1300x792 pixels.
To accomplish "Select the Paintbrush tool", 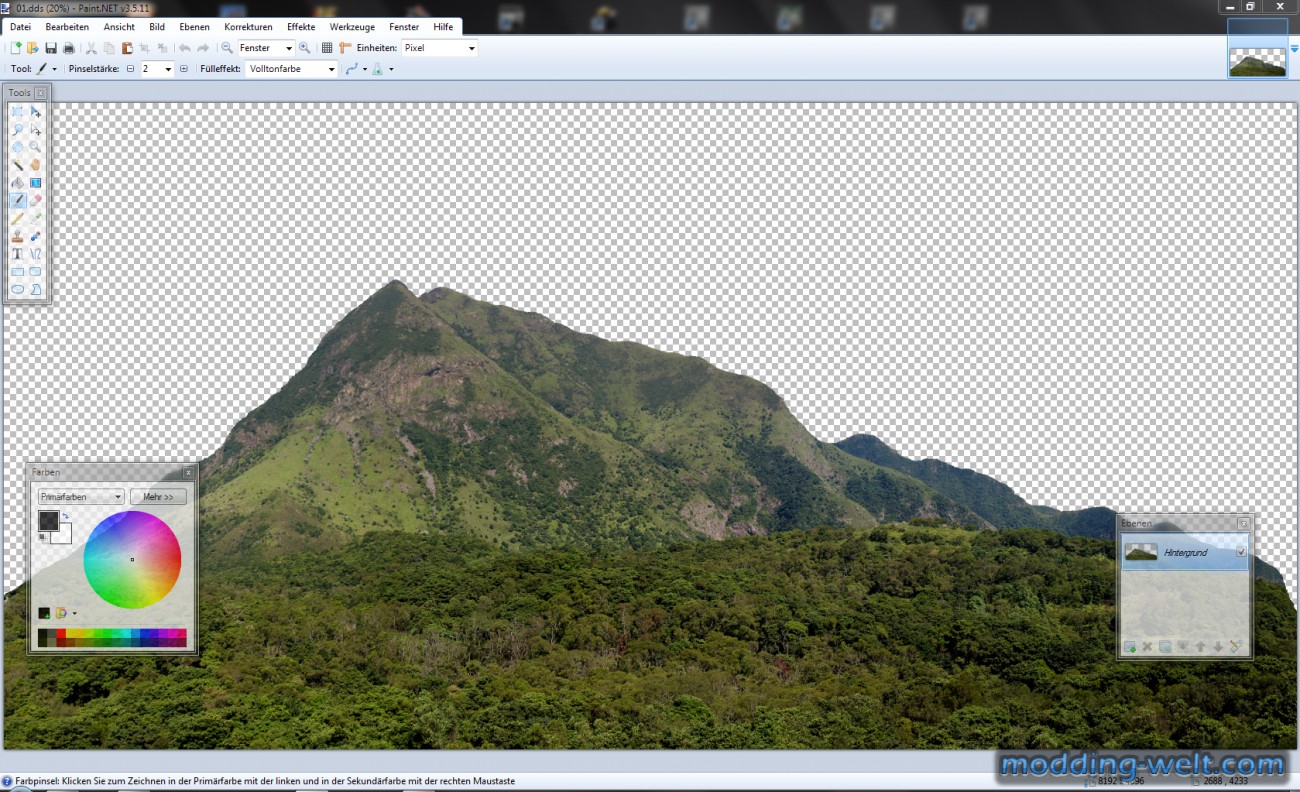I will tap(17, 200).
